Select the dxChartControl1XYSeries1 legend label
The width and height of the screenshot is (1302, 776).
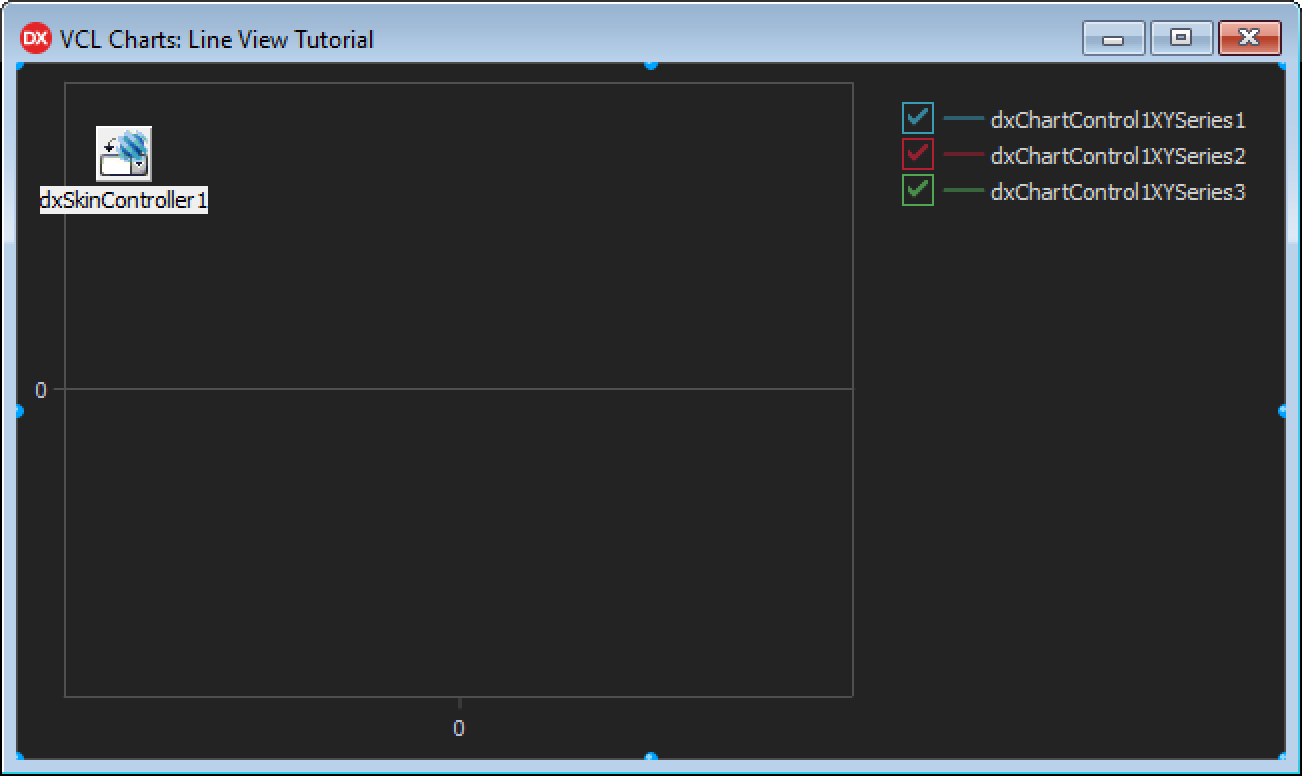tap(1117, 121)
